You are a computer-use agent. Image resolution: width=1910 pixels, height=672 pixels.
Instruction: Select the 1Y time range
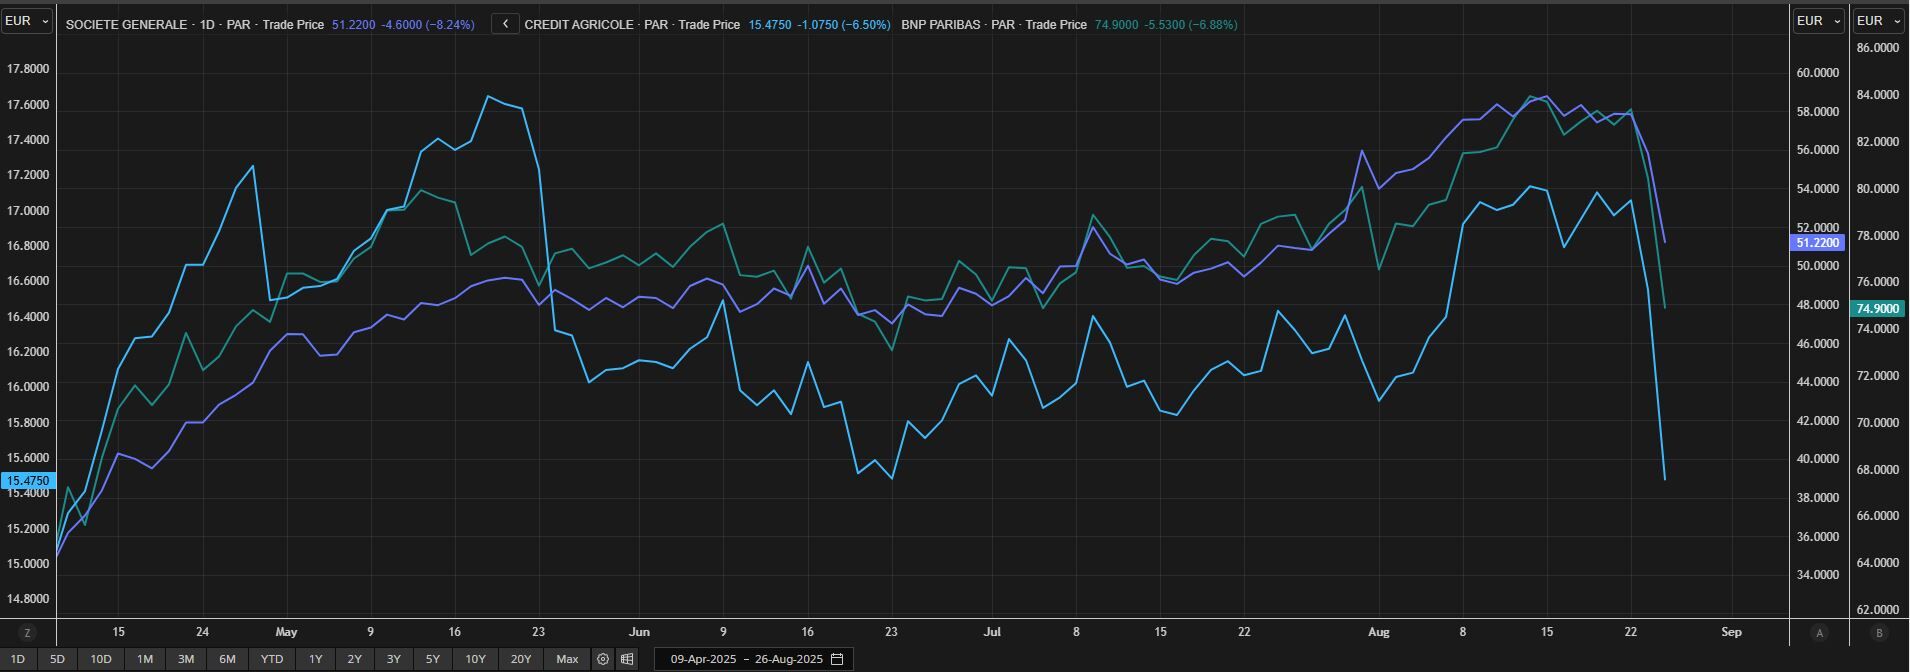316,659
